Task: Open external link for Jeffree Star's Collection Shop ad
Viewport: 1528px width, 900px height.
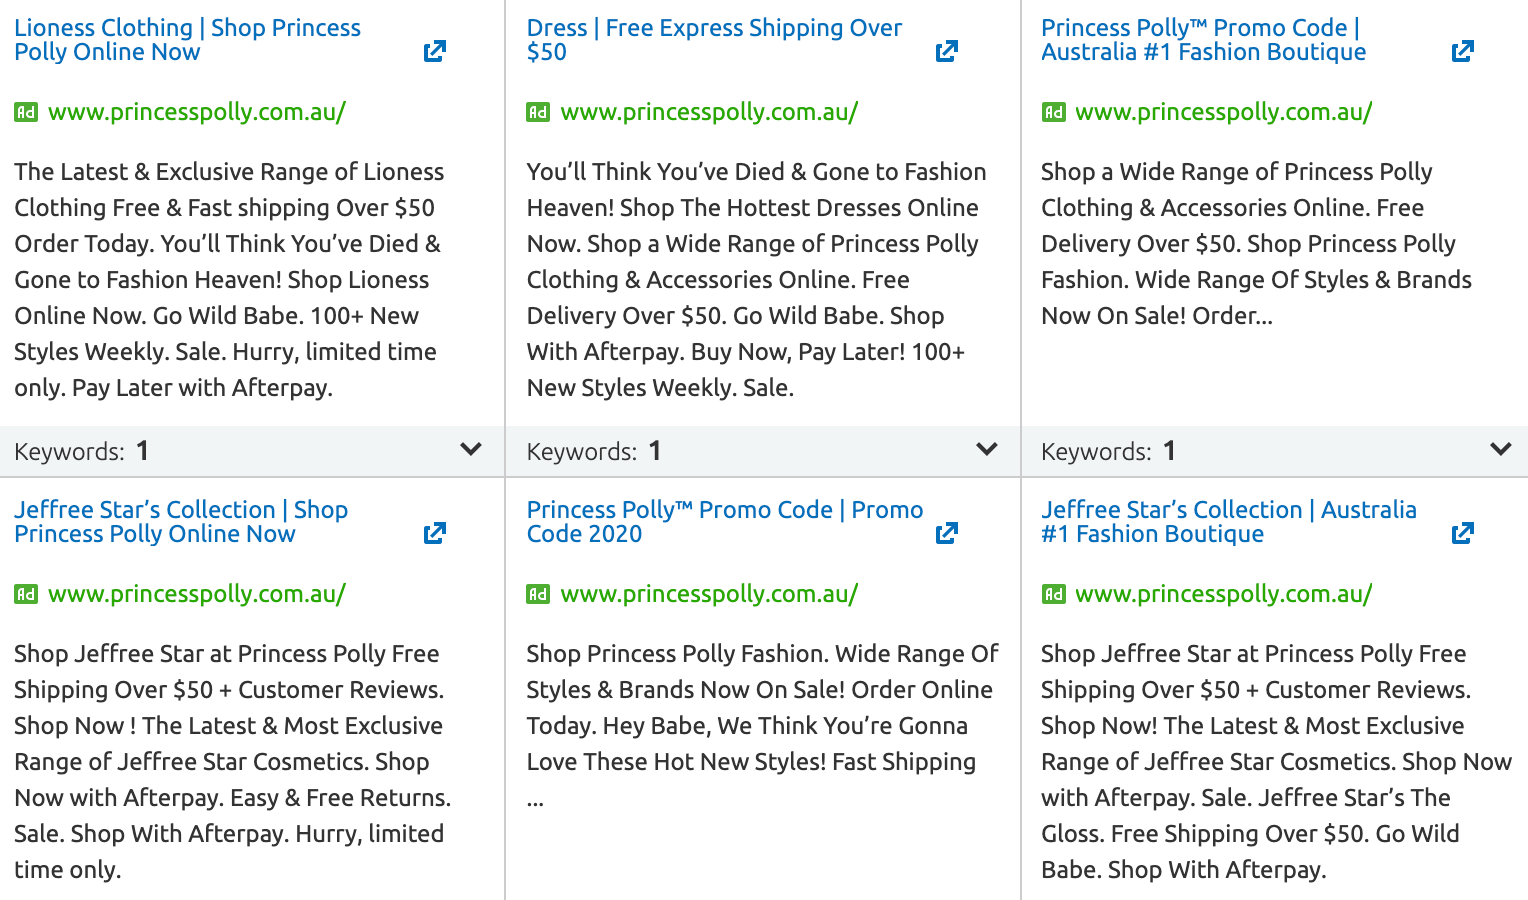Action: [434, 533]
